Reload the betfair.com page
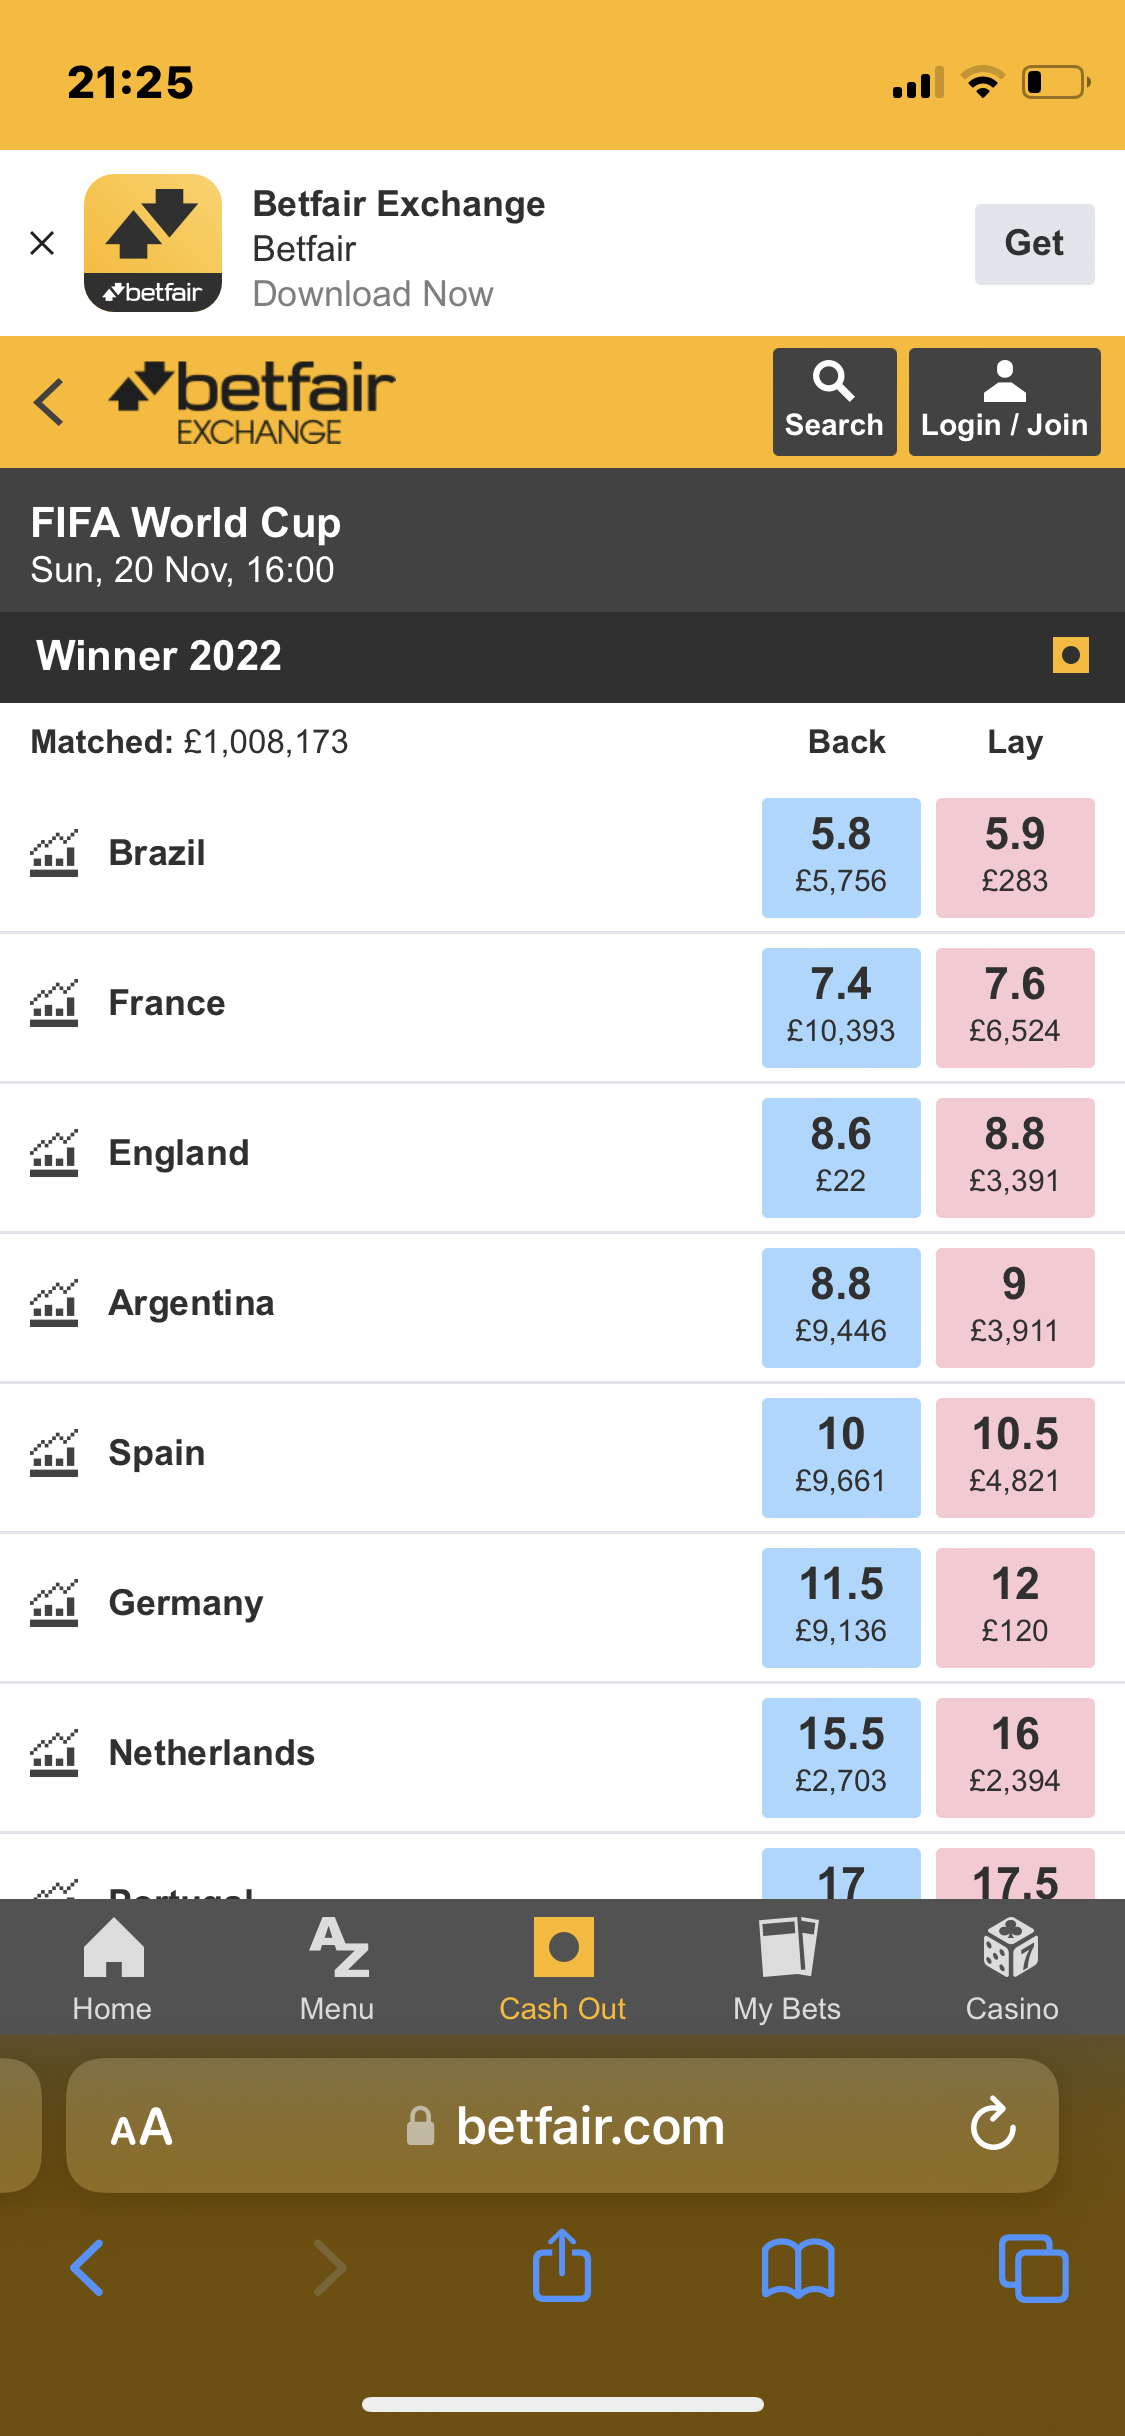Image resolution: width=1125 pixels, height=2436 pixels. tap(993, 2124)
